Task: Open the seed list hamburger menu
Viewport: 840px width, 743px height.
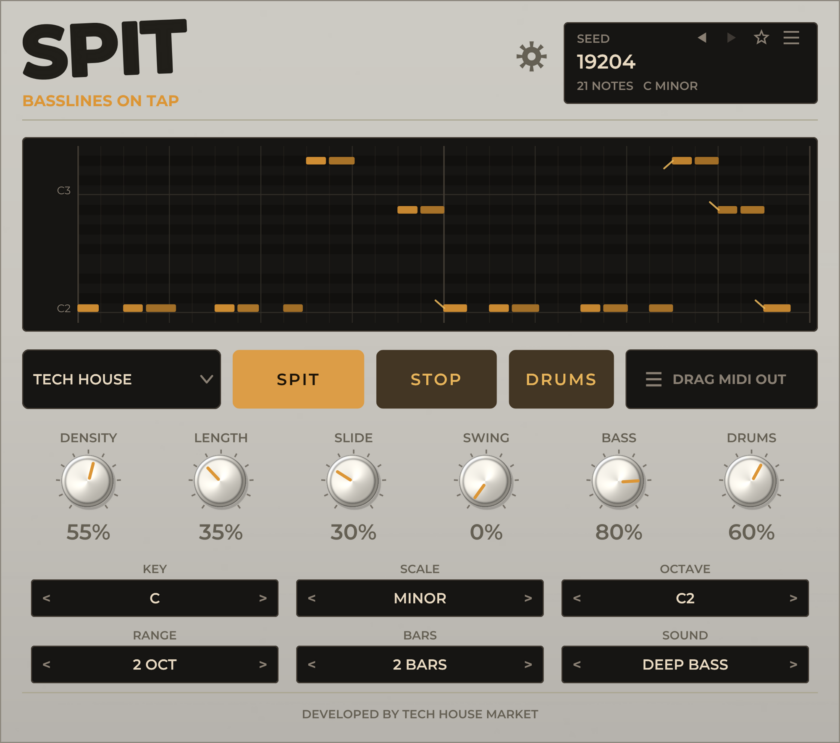Action: pyautogui.click(x=791, y=37)
